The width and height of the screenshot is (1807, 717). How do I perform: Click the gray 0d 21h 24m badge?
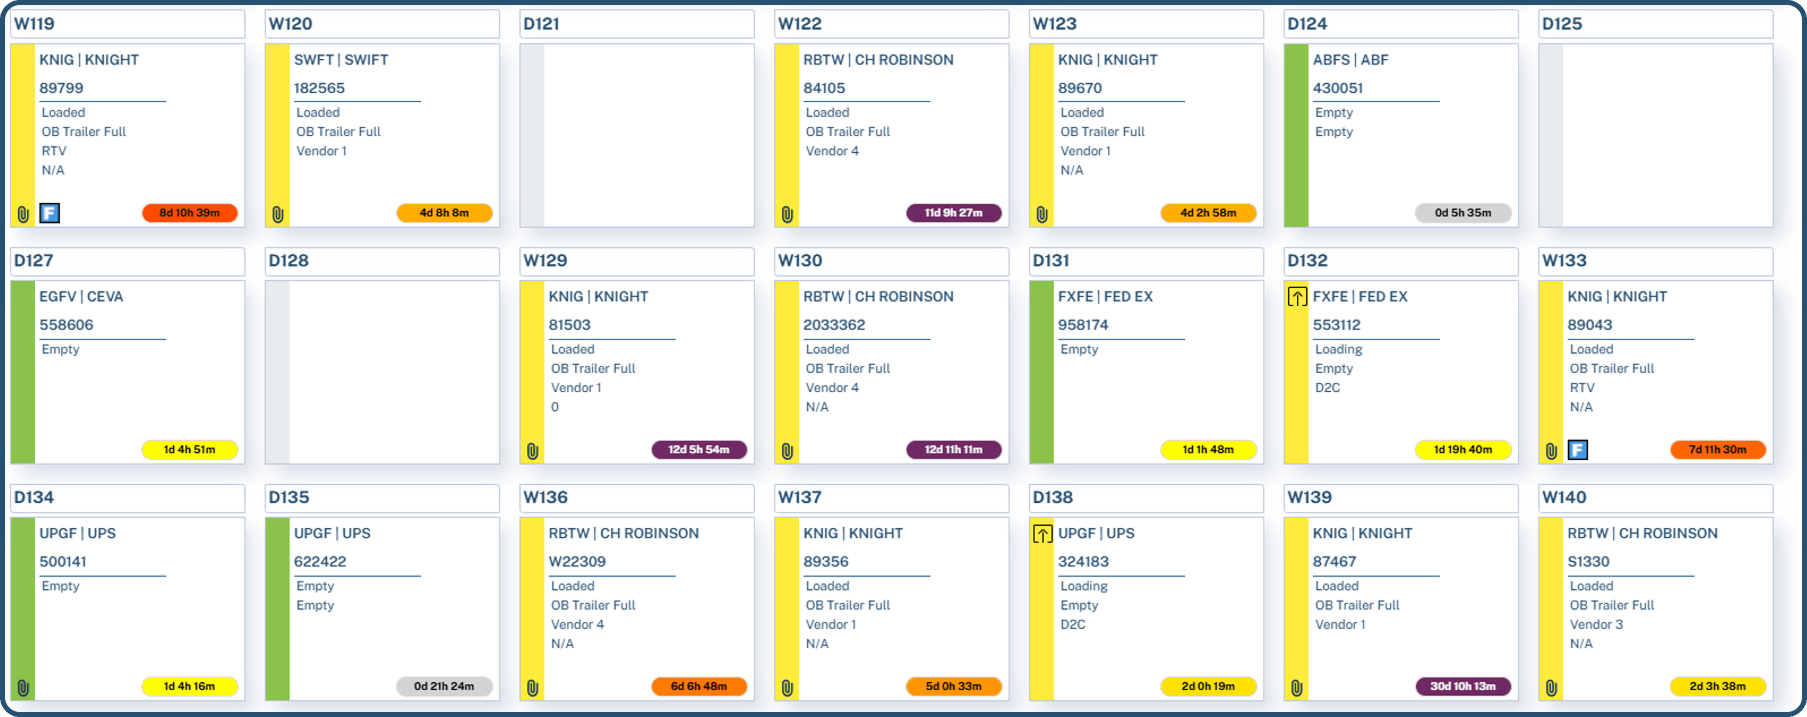444,687
